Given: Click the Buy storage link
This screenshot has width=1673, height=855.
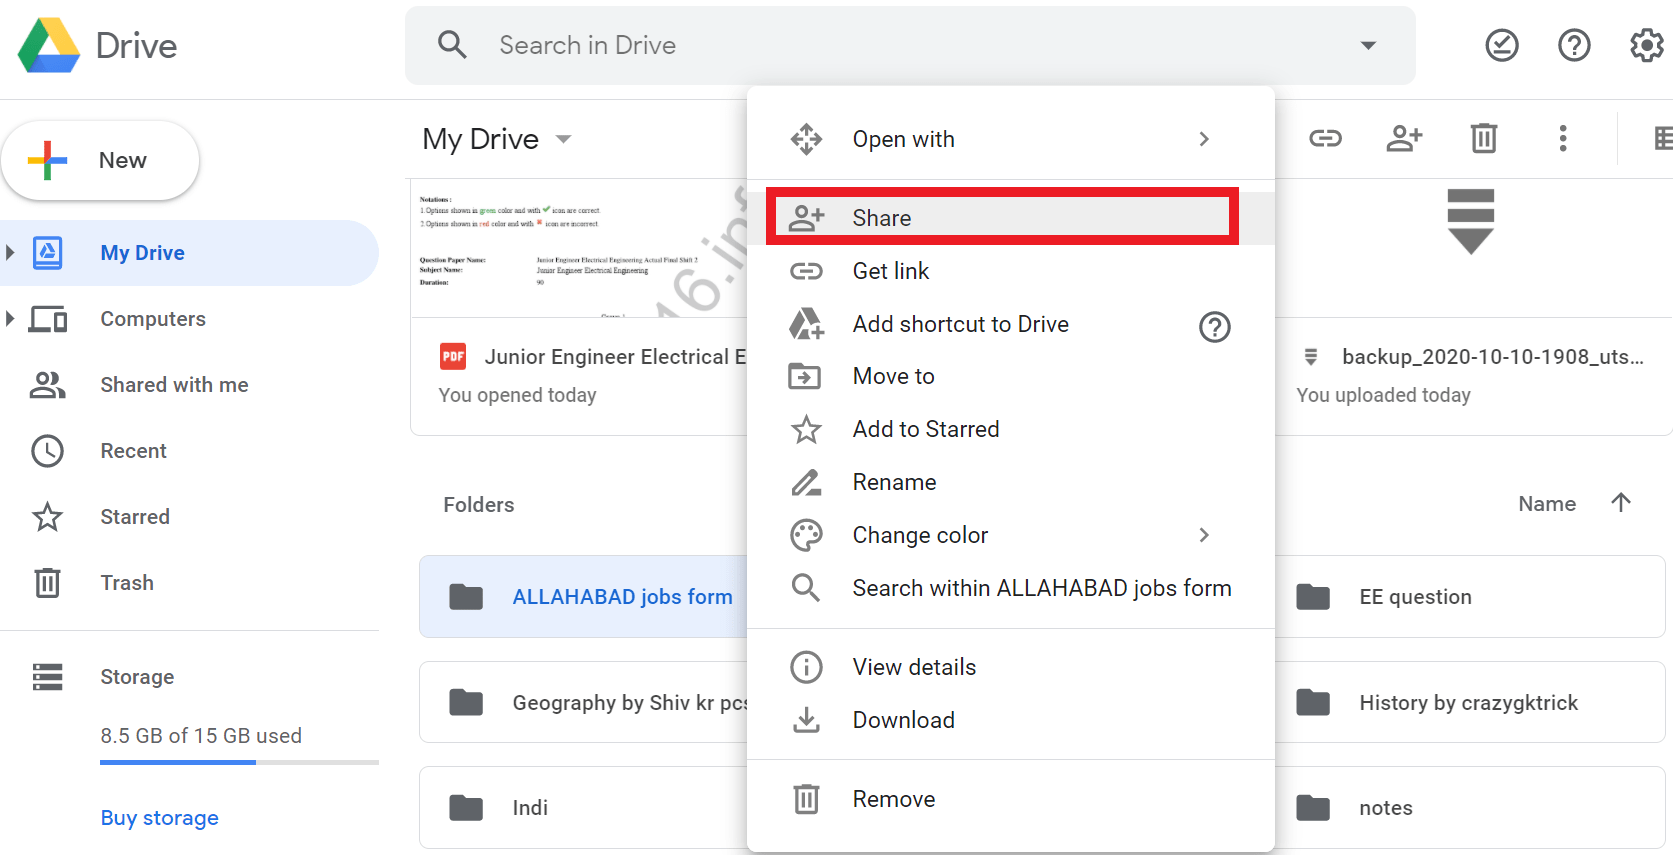Looking at the screenshot, I should pos(159,817).
